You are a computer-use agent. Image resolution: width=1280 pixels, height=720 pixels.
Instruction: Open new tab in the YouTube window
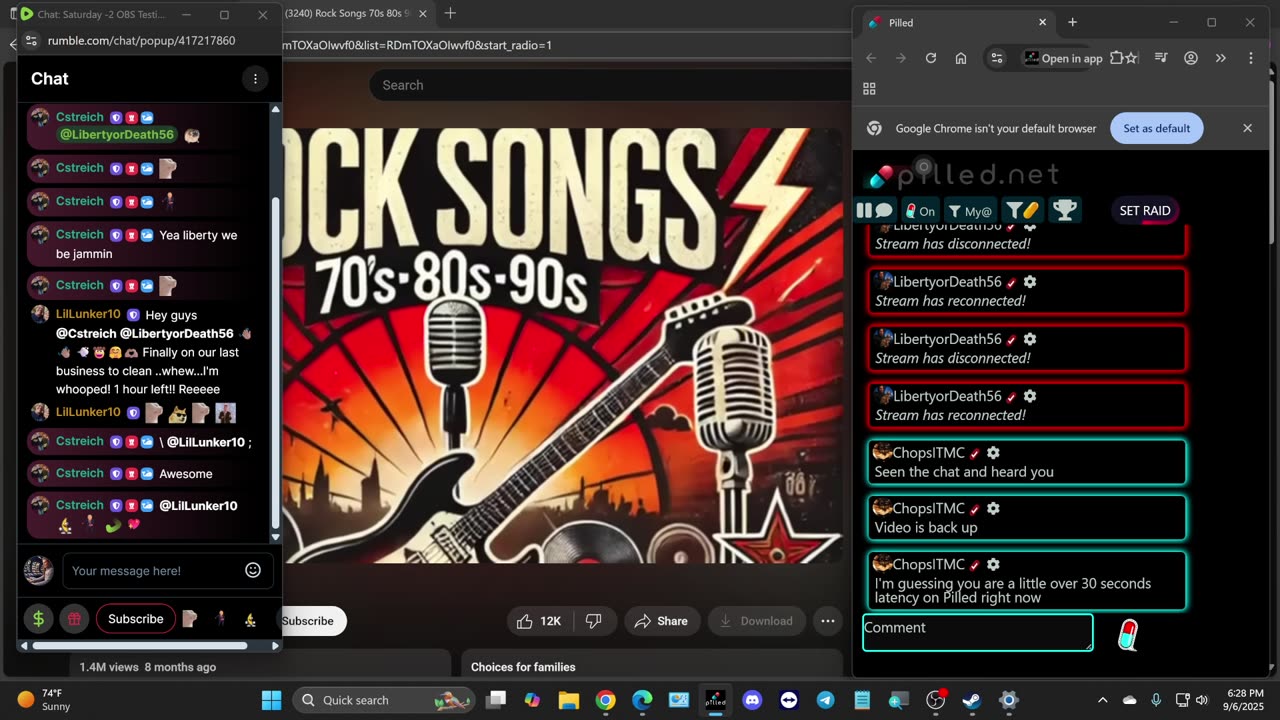coord(450,13)
